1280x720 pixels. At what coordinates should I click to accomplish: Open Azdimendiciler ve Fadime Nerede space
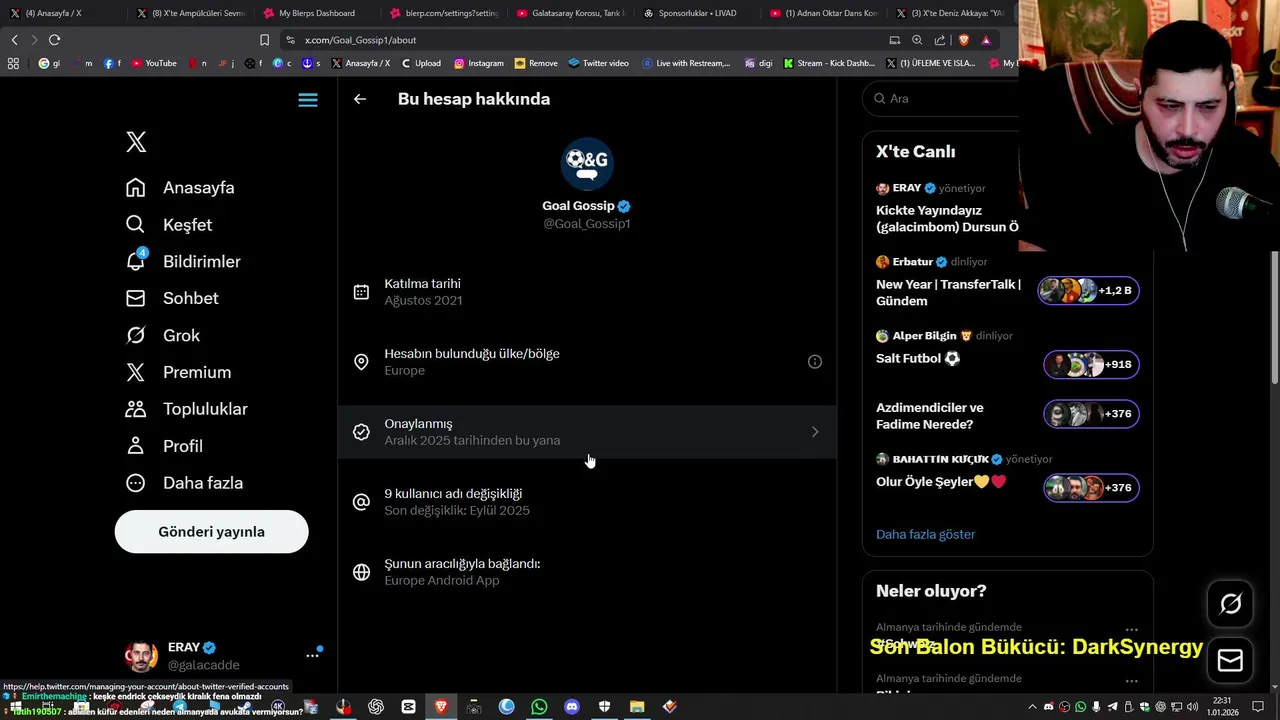(930, 416)
